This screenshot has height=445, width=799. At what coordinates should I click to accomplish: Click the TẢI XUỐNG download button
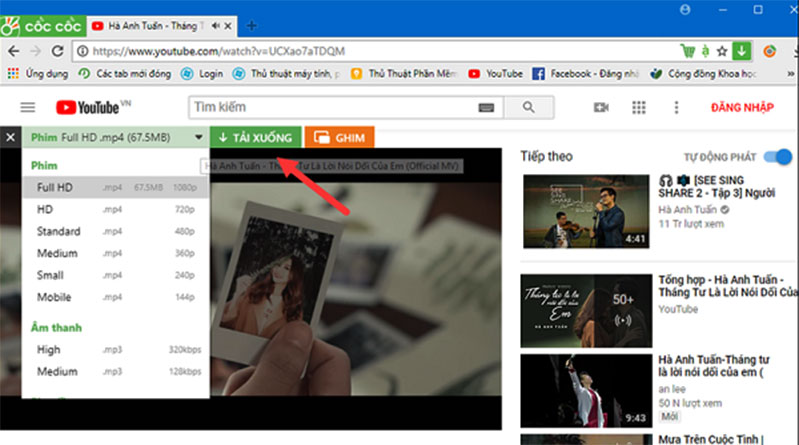point(255,138)
